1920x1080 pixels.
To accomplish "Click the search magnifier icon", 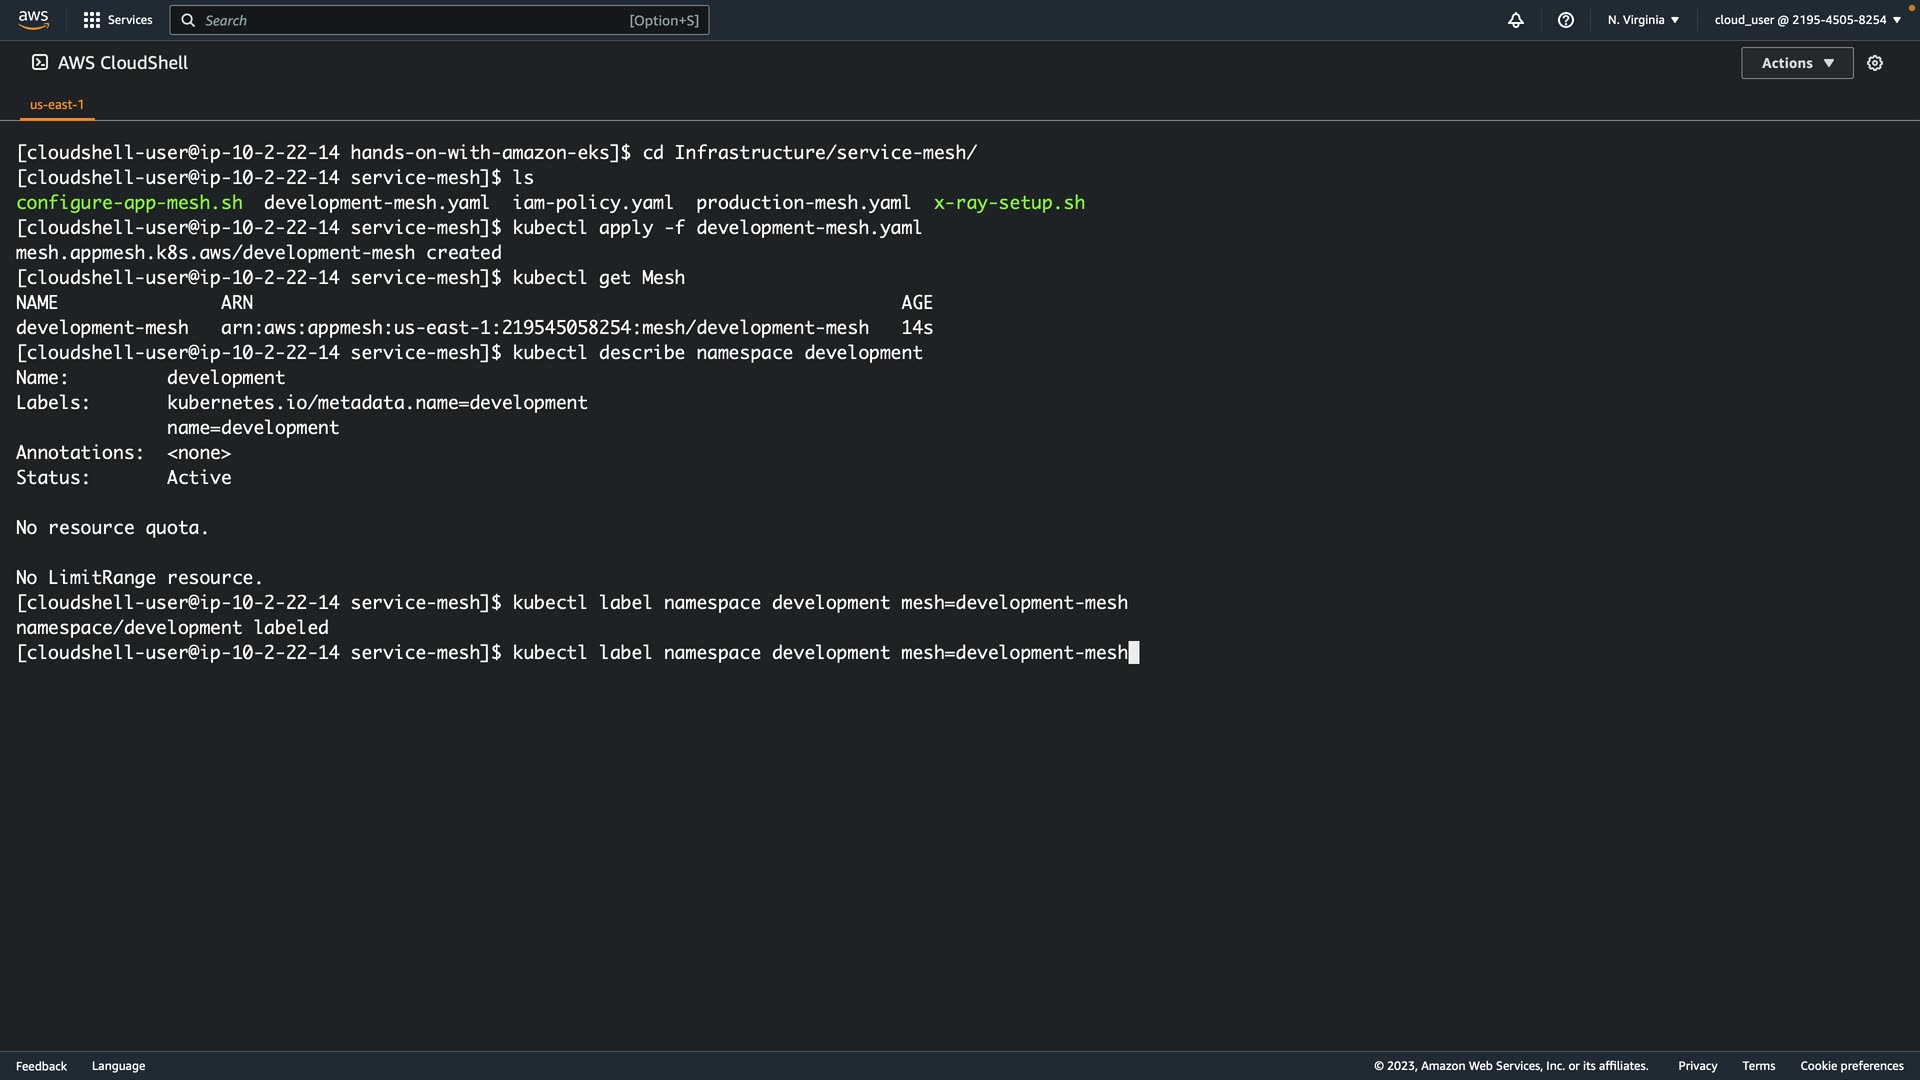I will [188, 20].
